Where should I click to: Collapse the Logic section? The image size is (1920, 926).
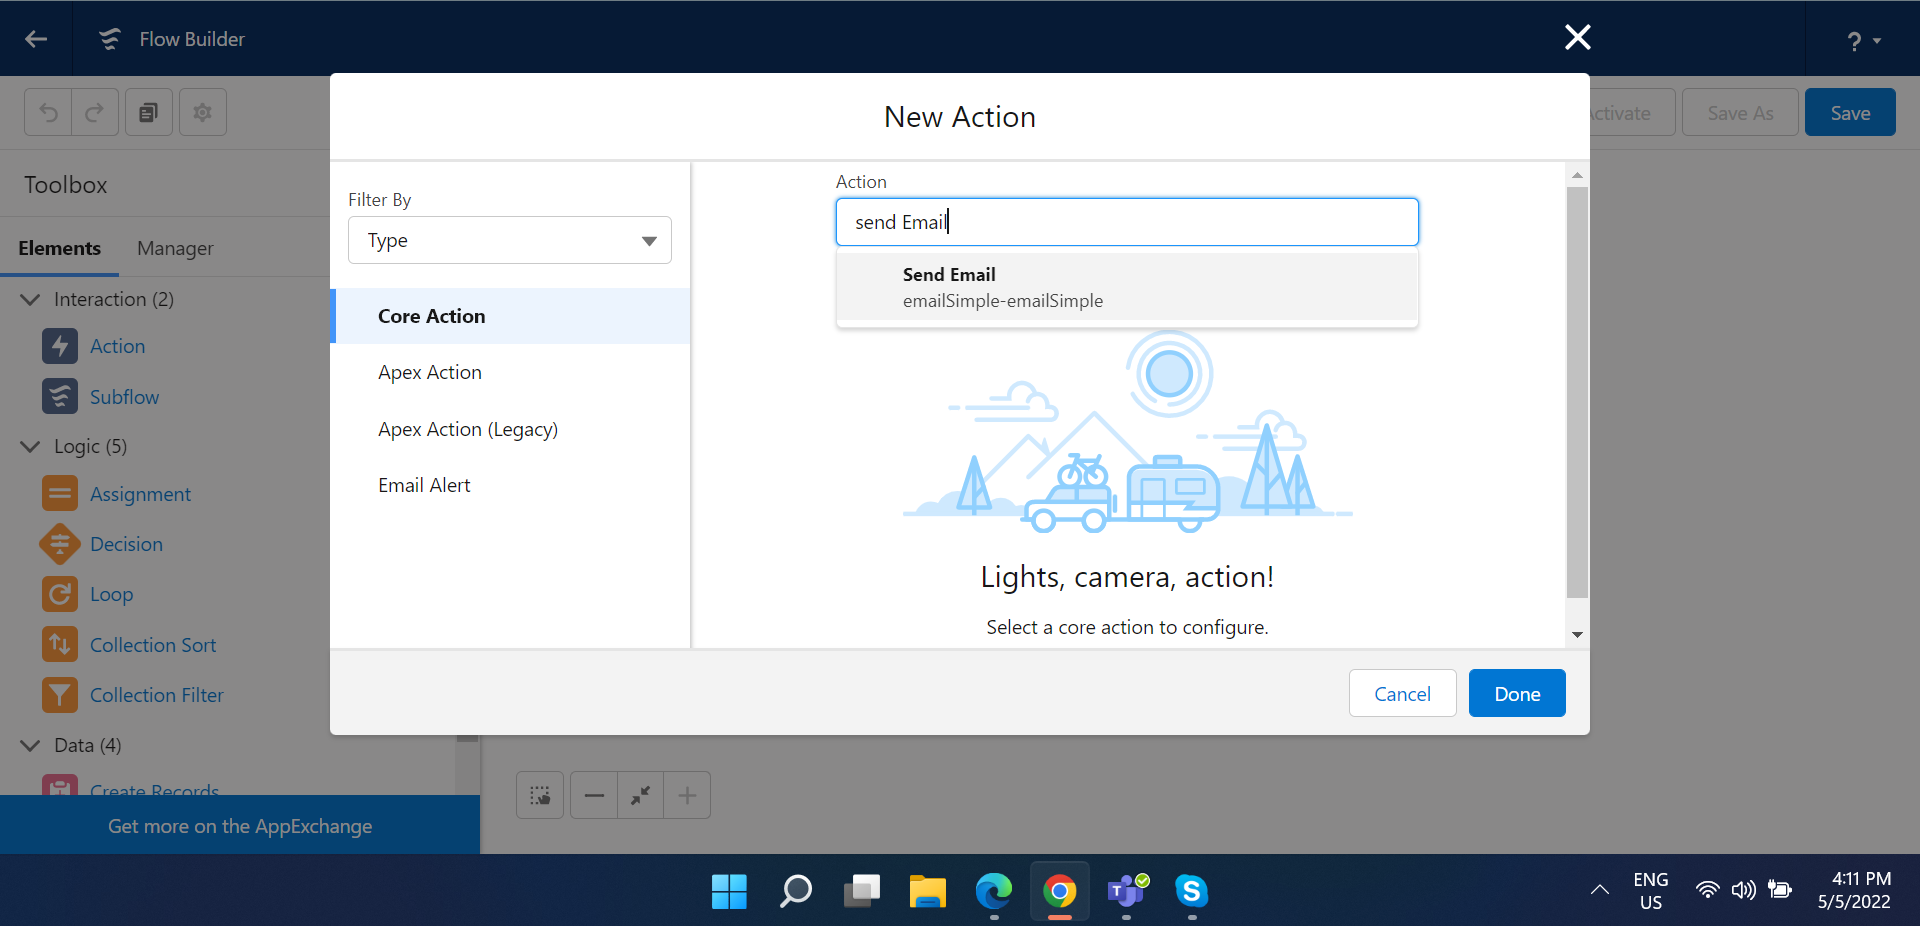31,446
